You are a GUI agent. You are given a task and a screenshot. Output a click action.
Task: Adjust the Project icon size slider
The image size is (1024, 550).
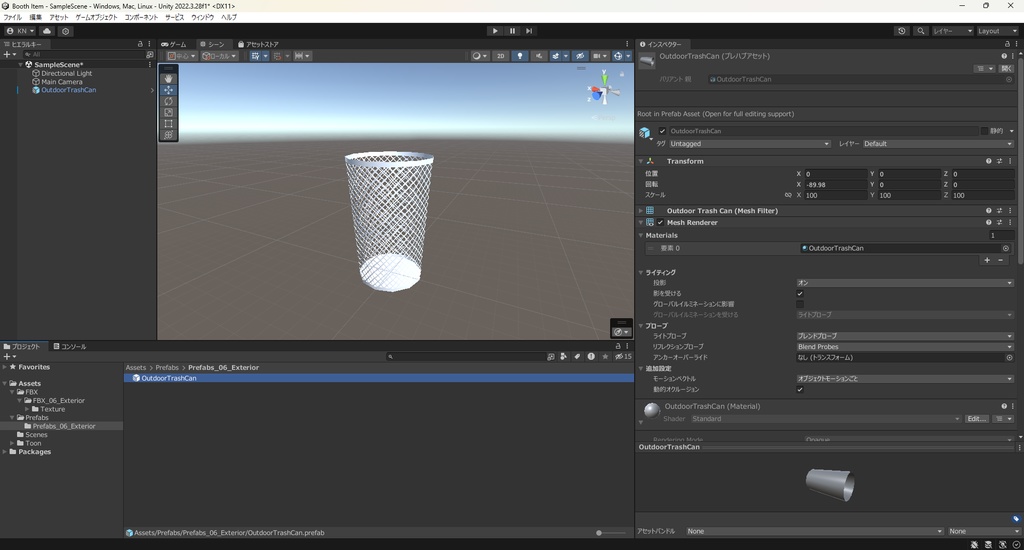tap(610, 533)
